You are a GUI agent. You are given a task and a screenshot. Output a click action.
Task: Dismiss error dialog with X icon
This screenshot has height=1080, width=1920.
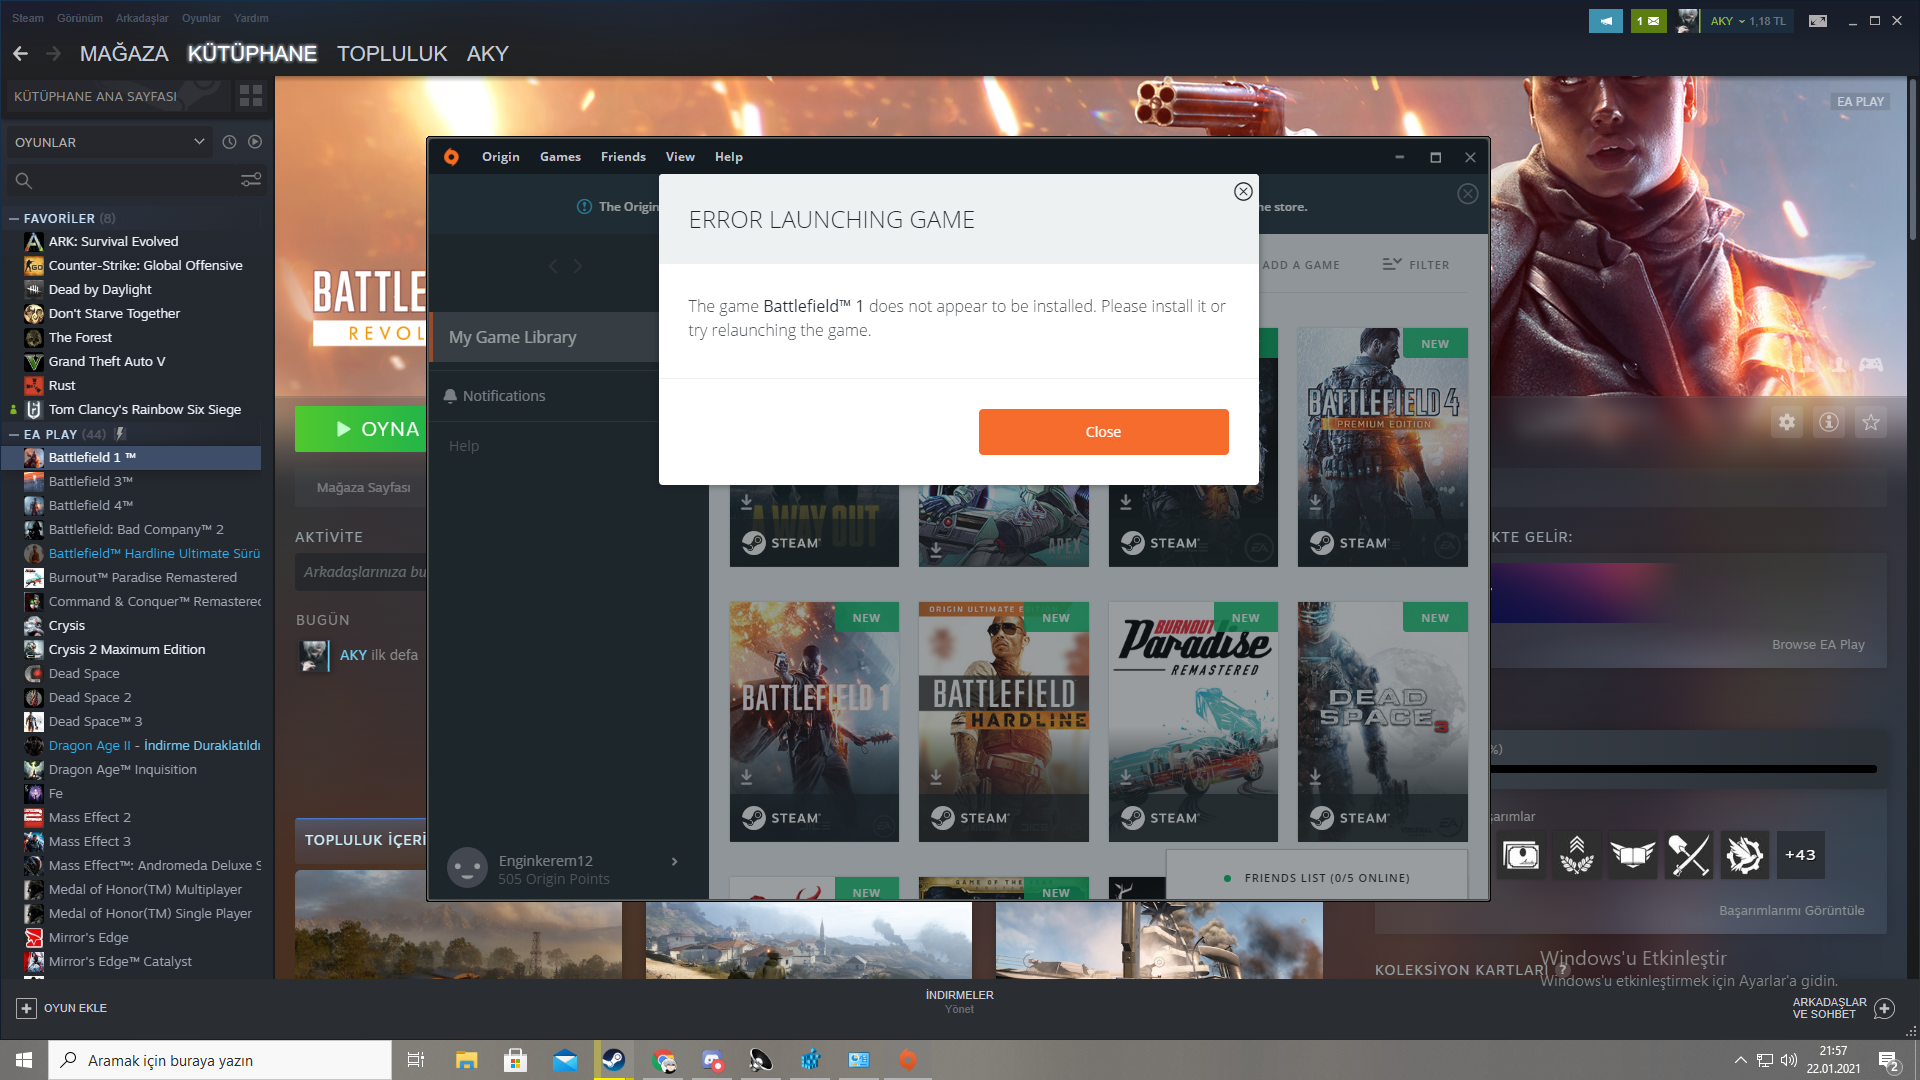click(1242, 191)
